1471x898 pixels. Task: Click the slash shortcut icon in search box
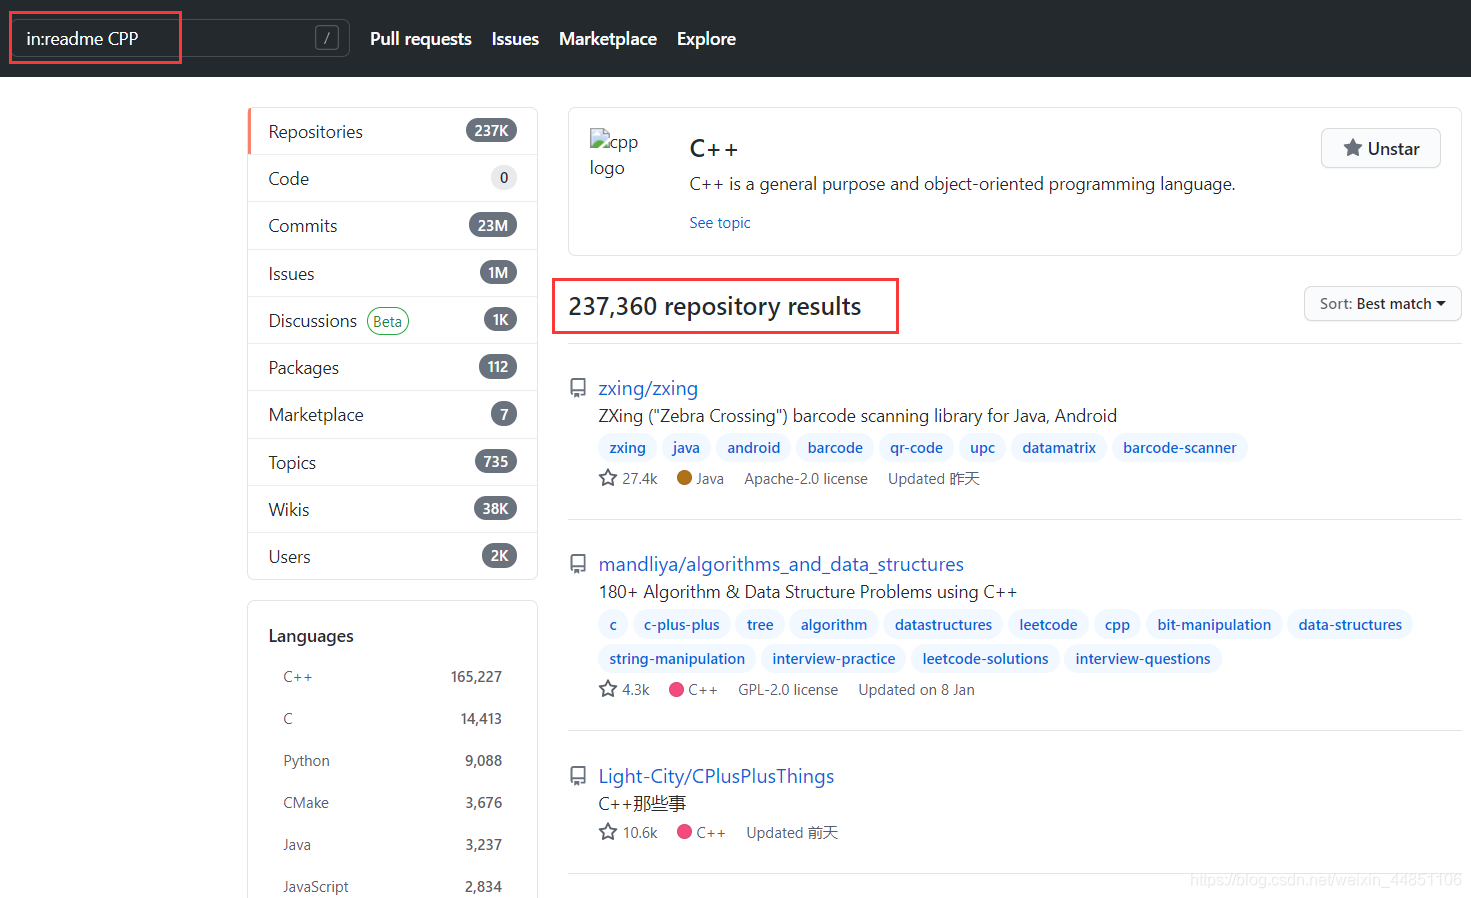point(327,38)
